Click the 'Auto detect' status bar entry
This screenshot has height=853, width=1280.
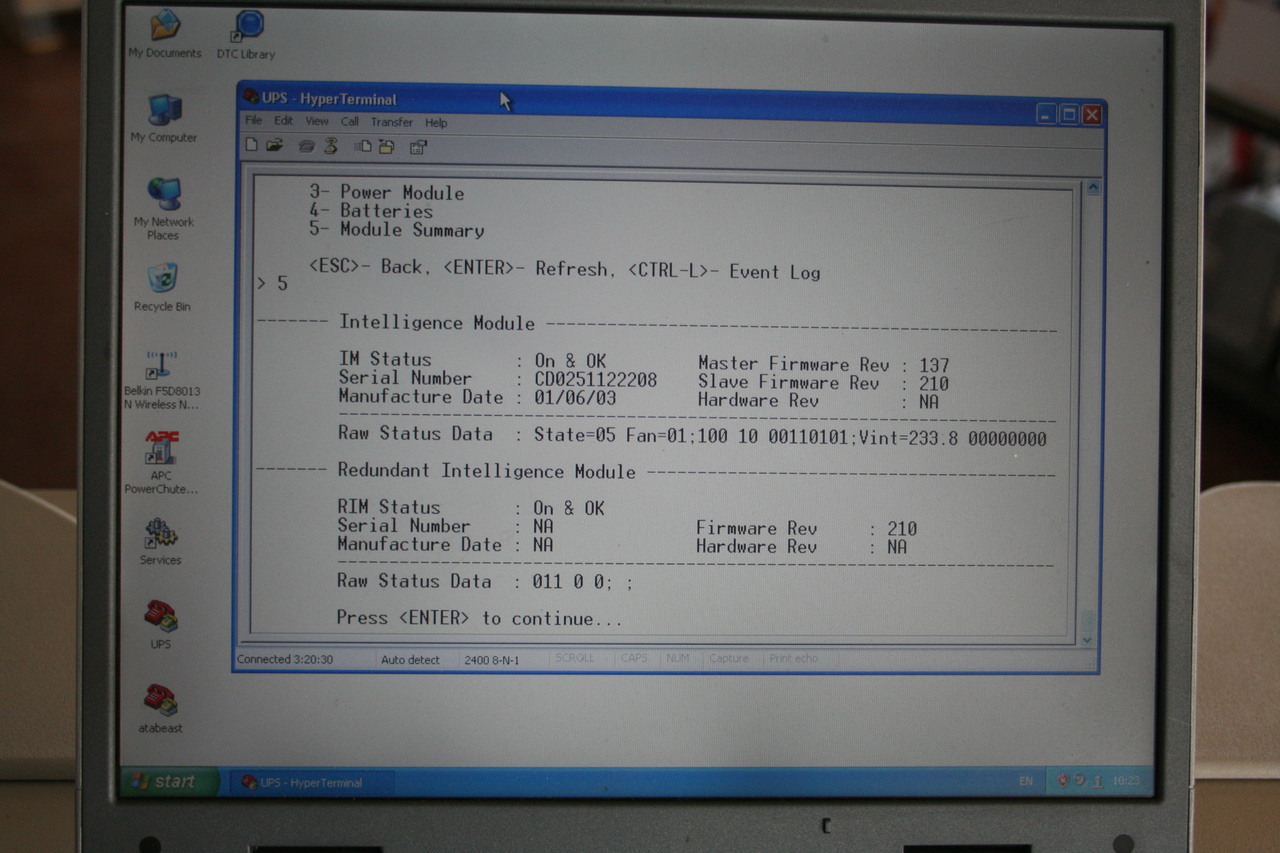click(410, 660)
